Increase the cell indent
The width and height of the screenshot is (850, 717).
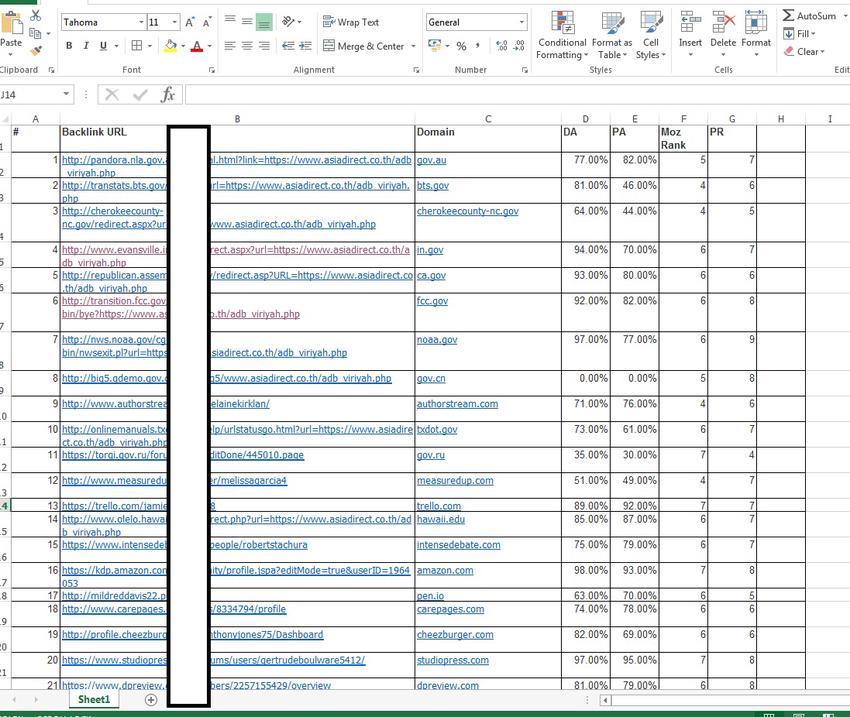(x=306, y=46)
